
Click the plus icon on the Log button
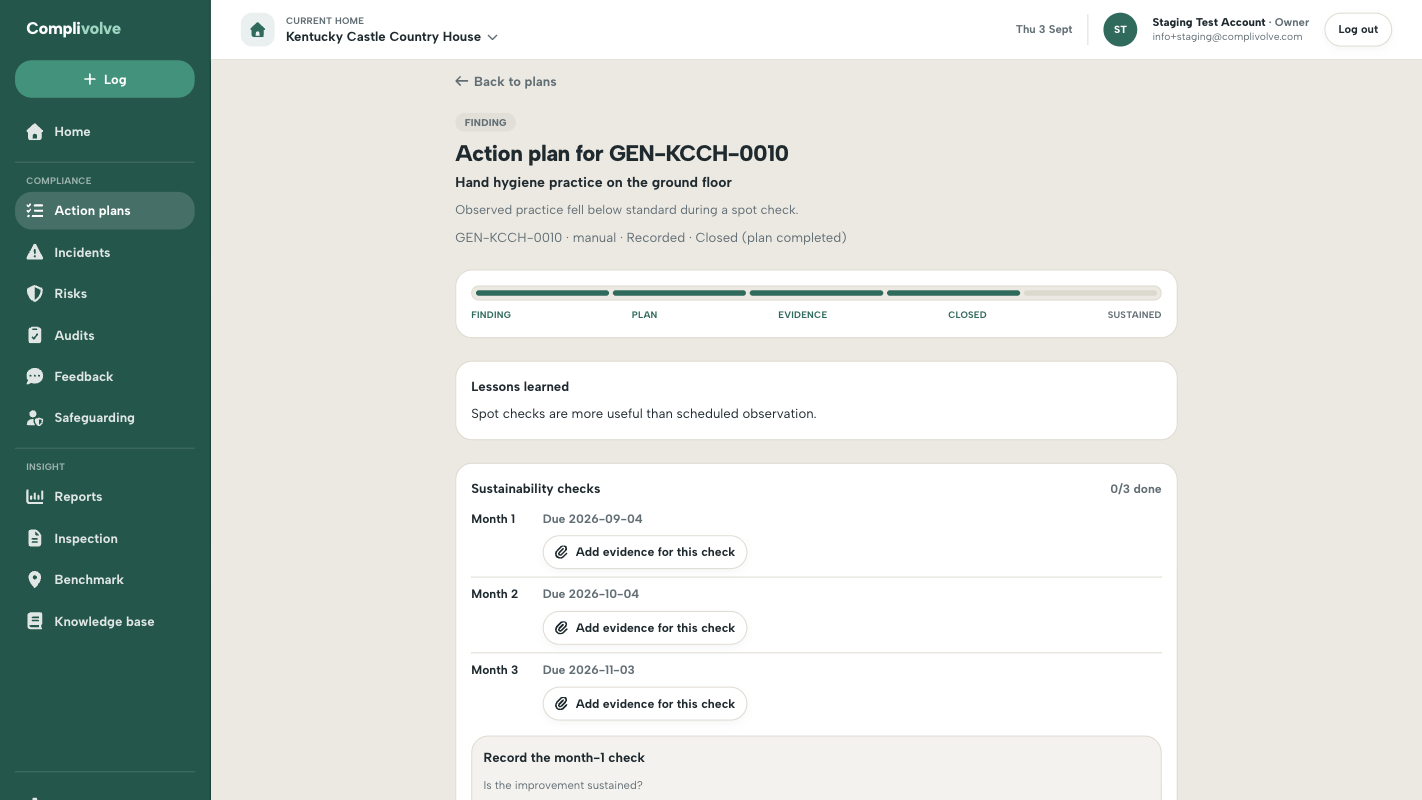(x=90, y=79)
